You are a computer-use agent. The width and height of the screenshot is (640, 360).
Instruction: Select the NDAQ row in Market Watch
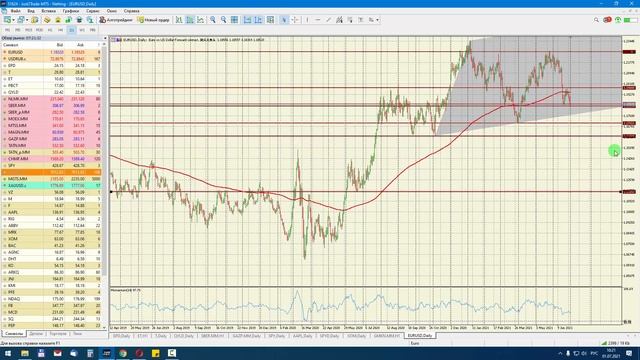52,299
